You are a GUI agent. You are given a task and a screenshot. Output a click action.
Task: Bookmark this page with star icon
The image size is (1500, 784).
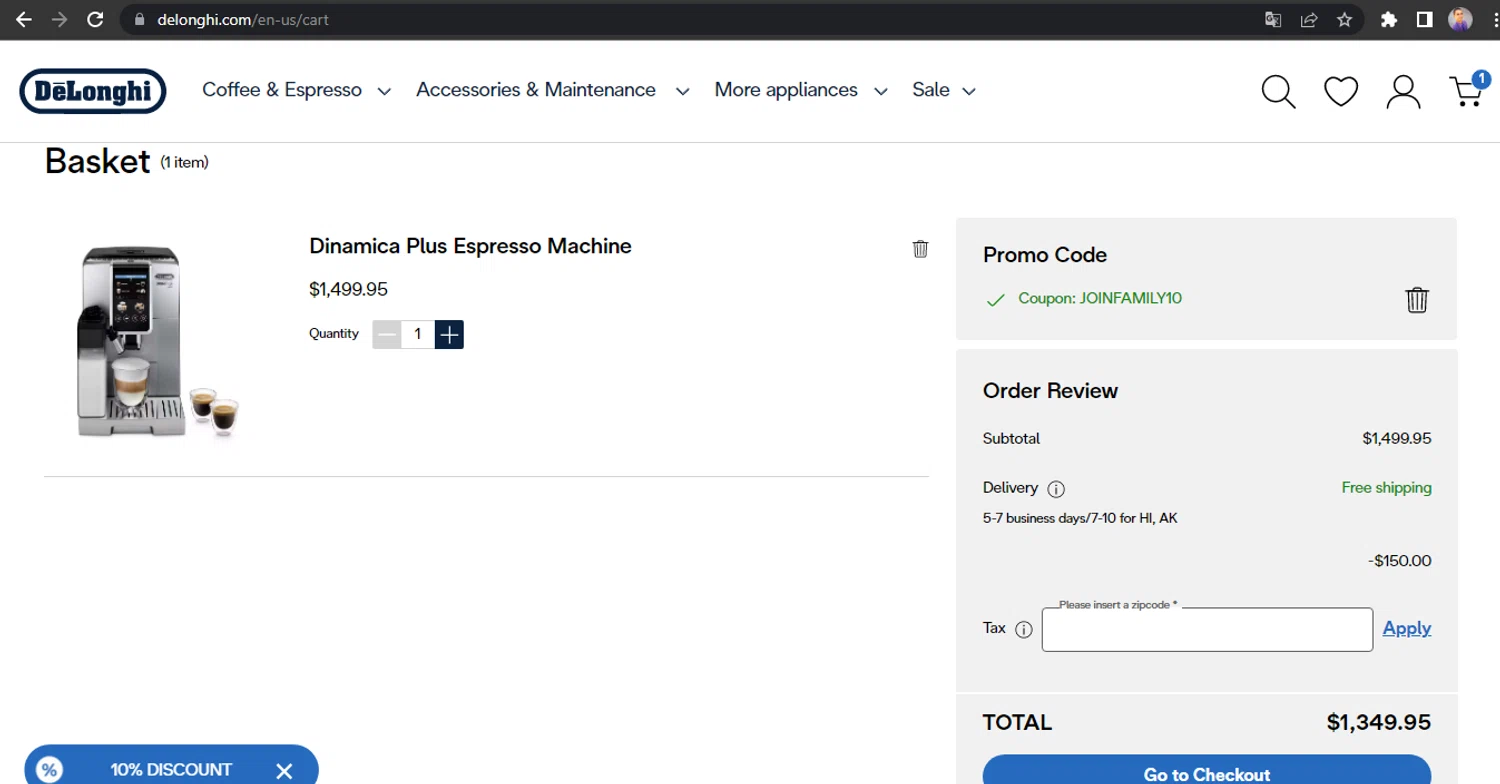(1345, 19)
